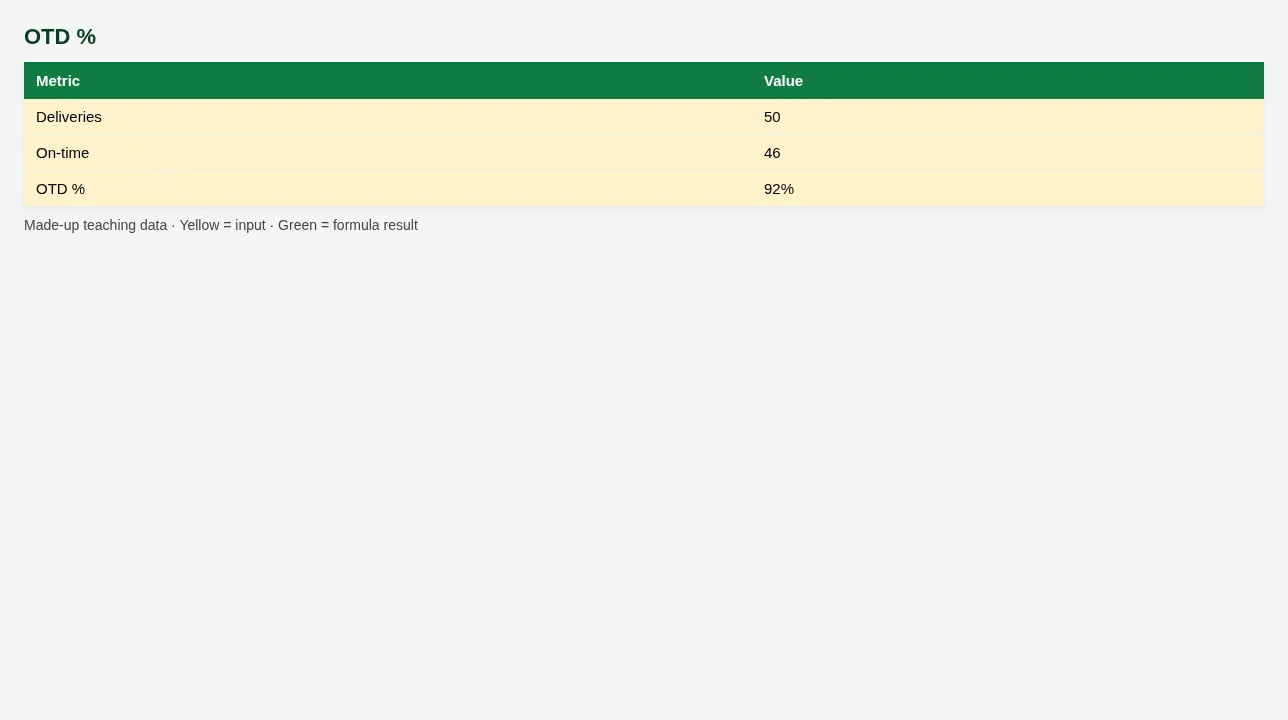Click the word 'Yellow' in the legend
Screen dimensions: 1288x720
pyautogui.click(x=199, y=225)
